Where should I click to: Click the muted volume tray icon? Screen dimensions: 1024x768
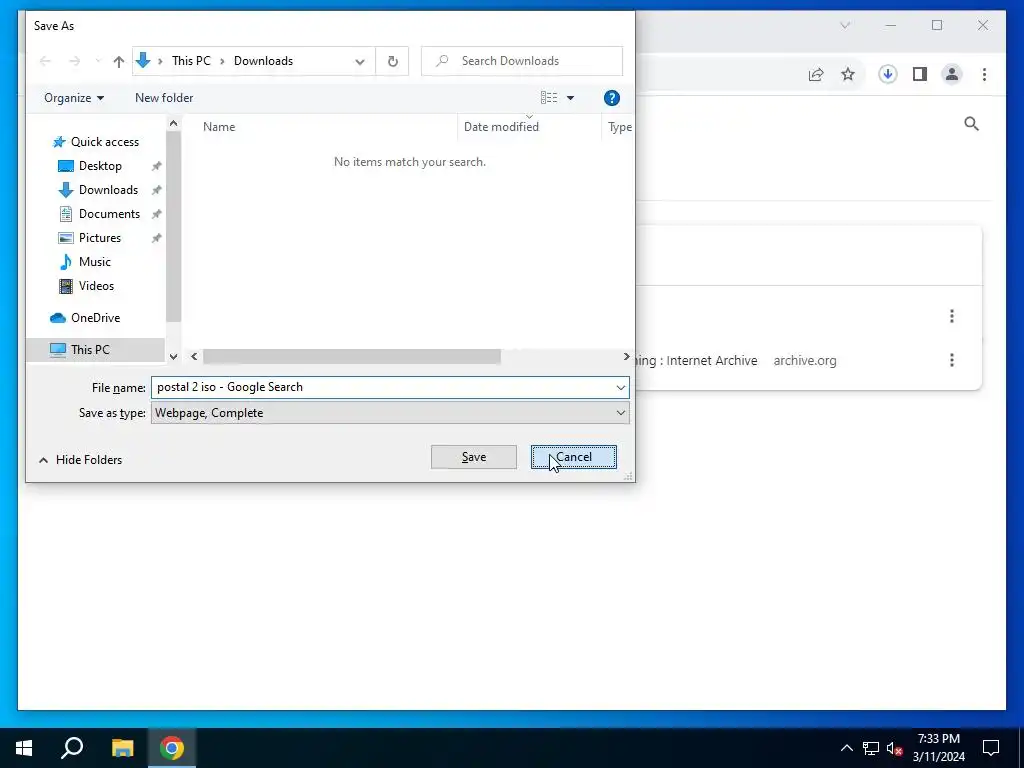[x=895, y=748]
